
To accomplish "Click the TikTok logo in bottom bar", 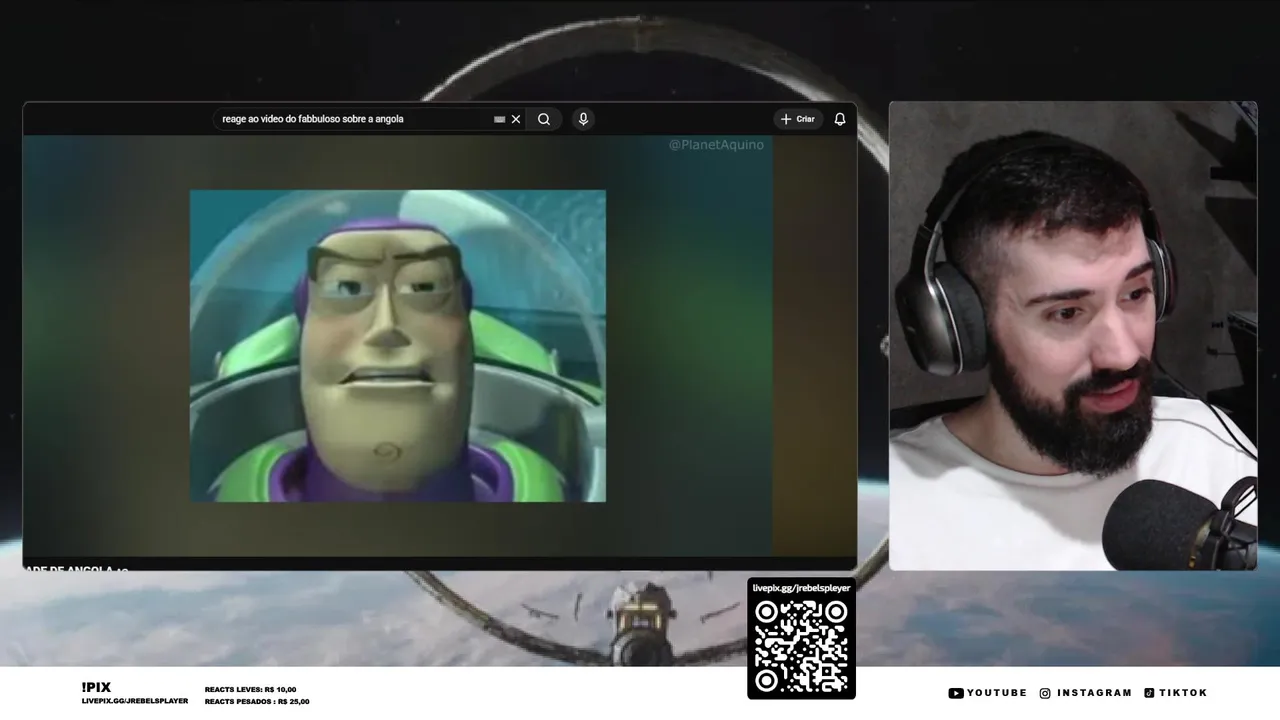I will coord(1149,693).
